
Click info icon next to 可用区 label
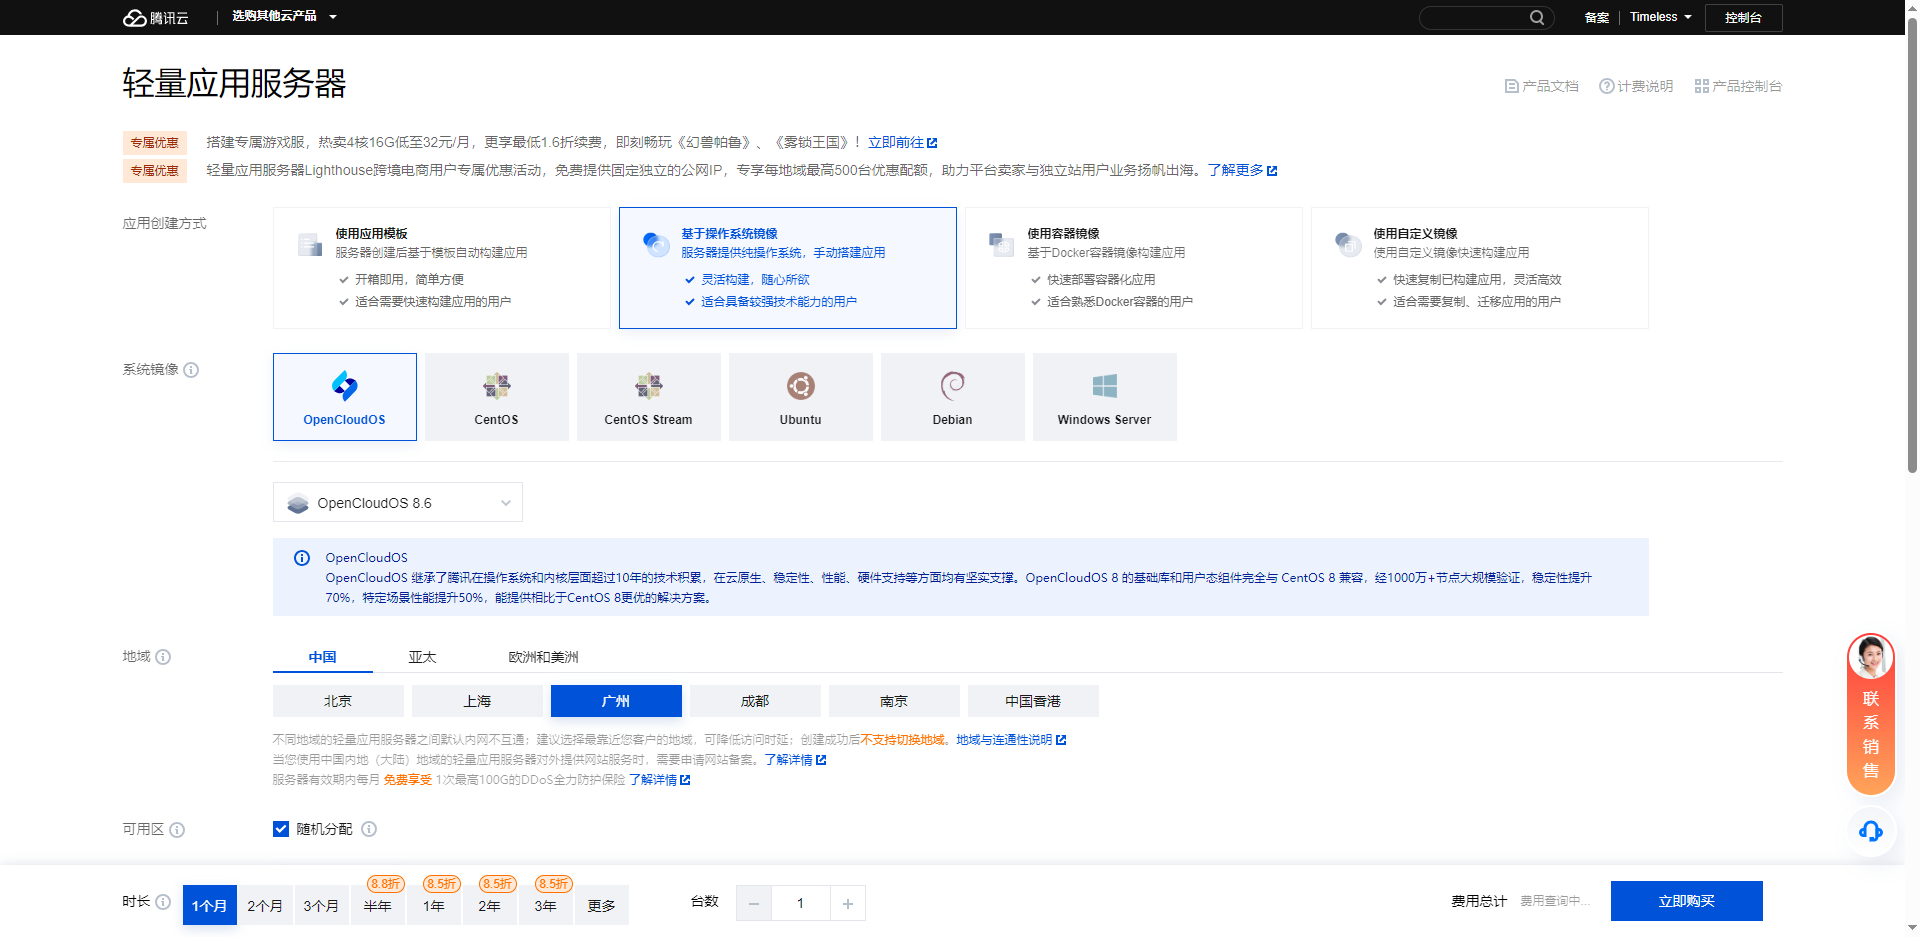[x=177, y=830]
